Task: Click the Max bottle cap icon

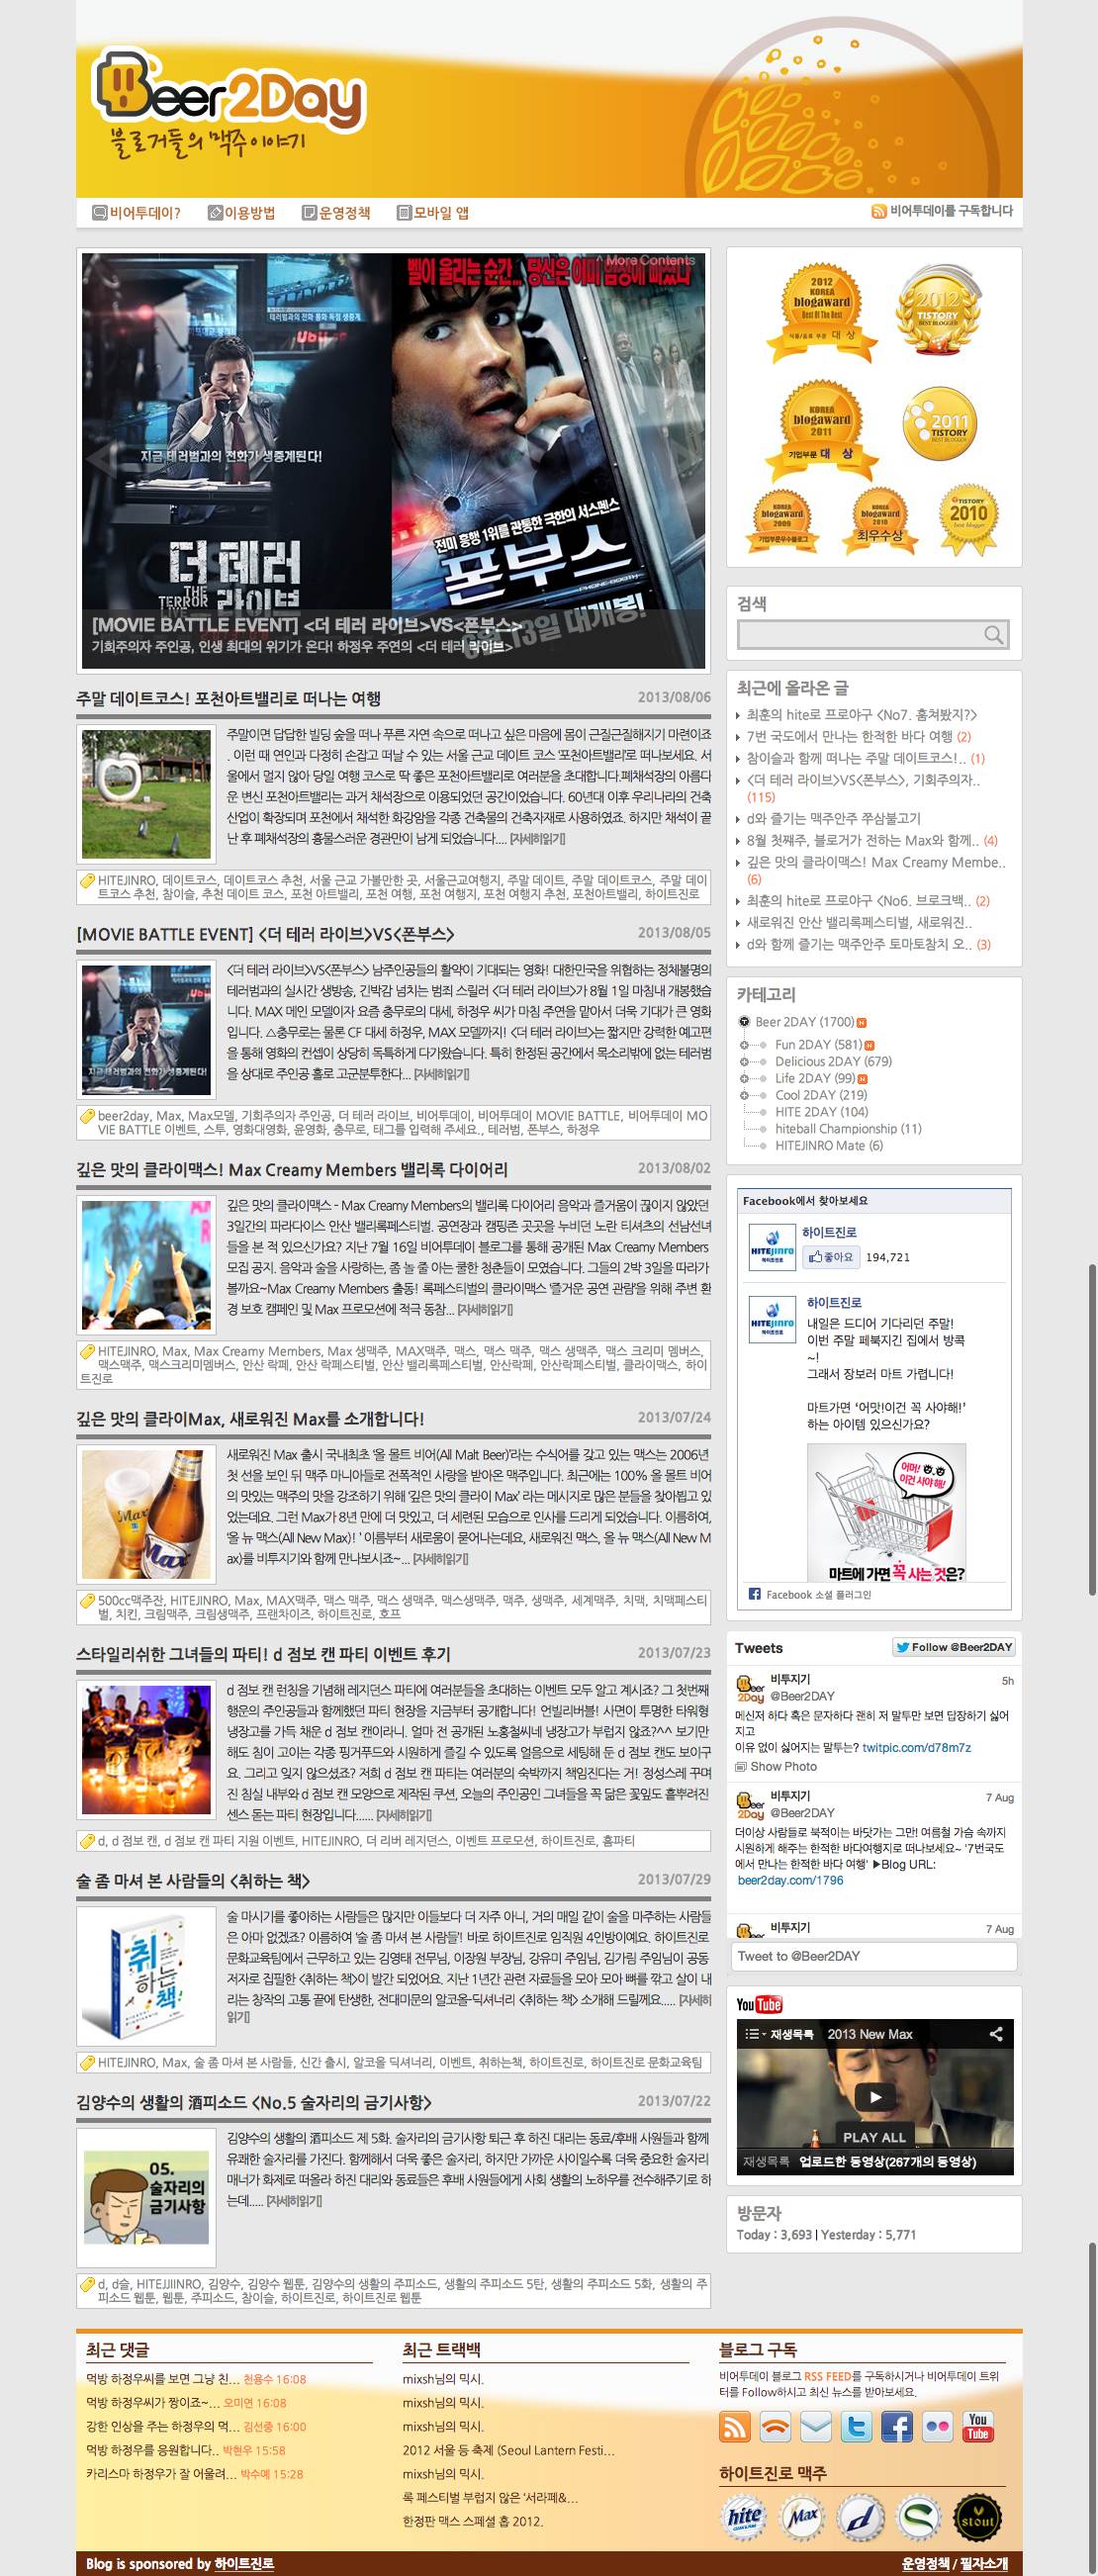Action: point(803,2518)
